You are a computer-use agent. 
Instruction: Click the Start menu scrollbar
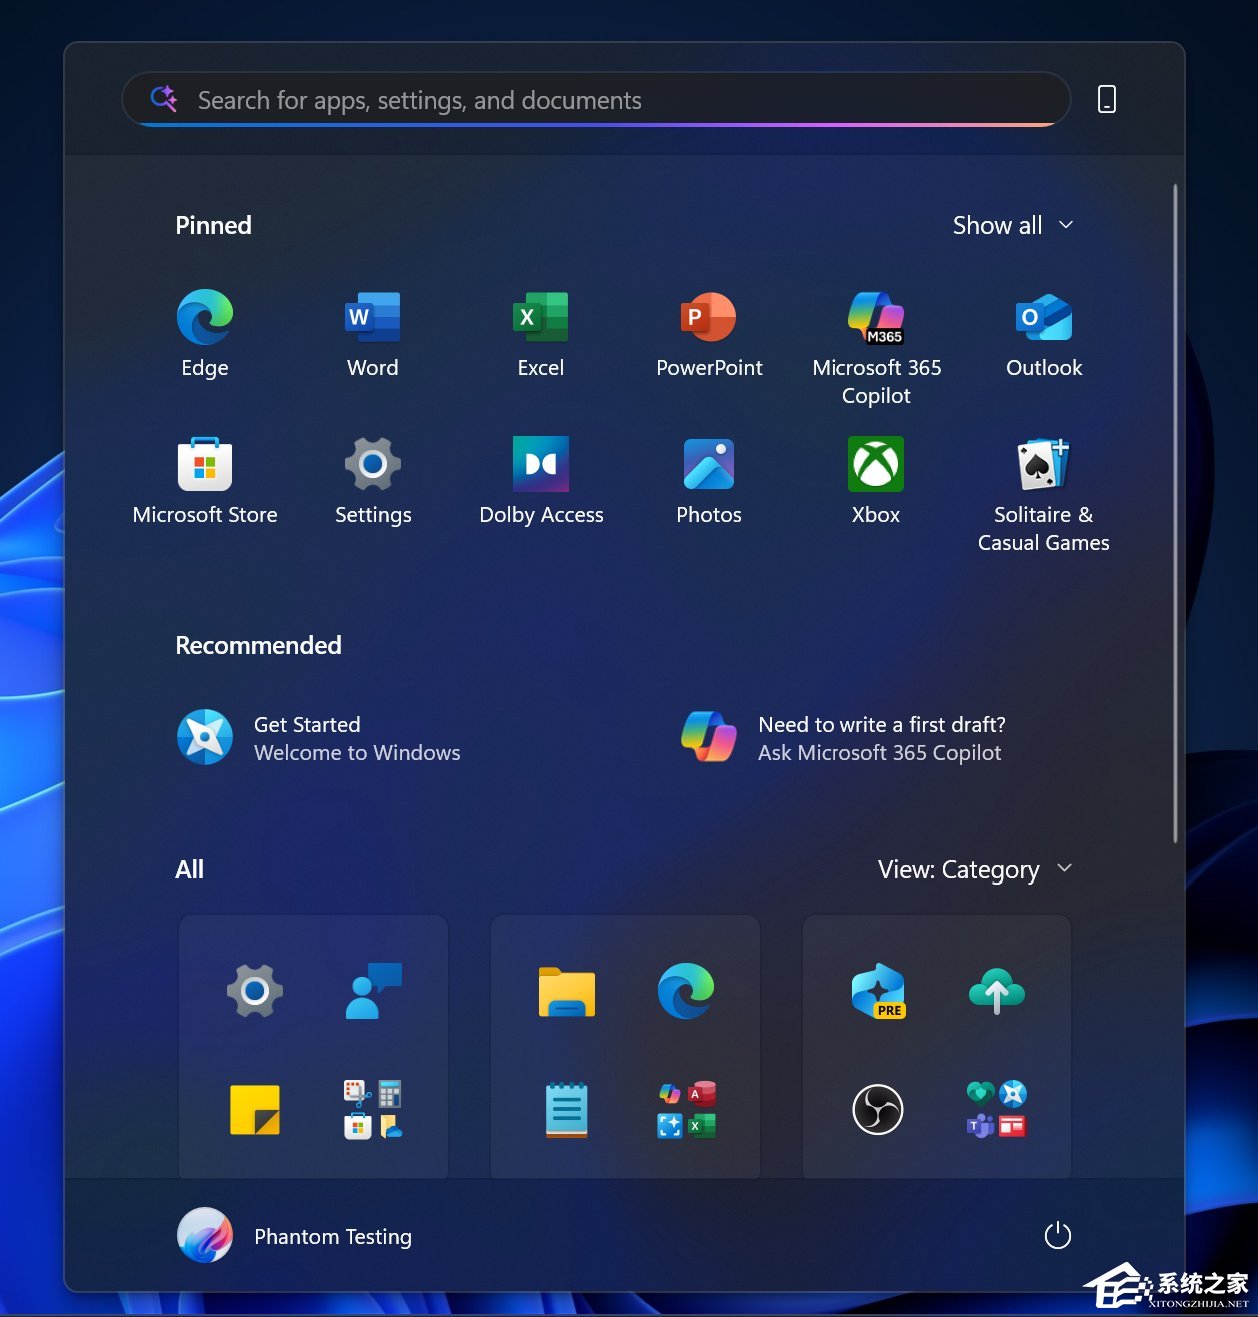1173,500
